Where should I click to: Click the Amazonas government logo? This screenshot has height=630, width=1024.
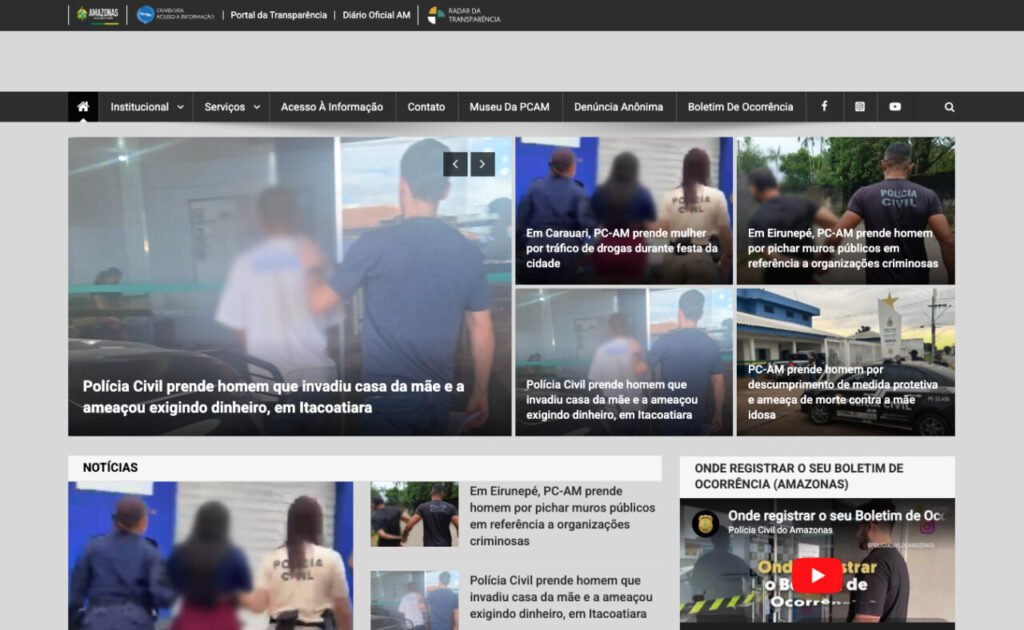point(96,14)
